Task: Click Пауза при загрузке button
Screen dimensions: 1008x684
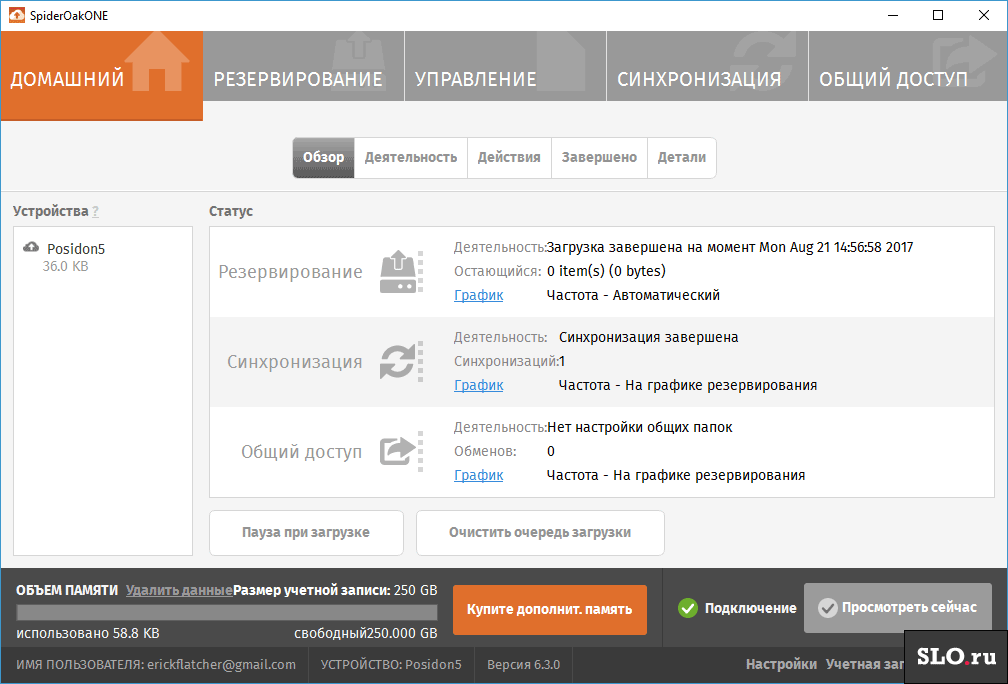Action: point(306,532)
